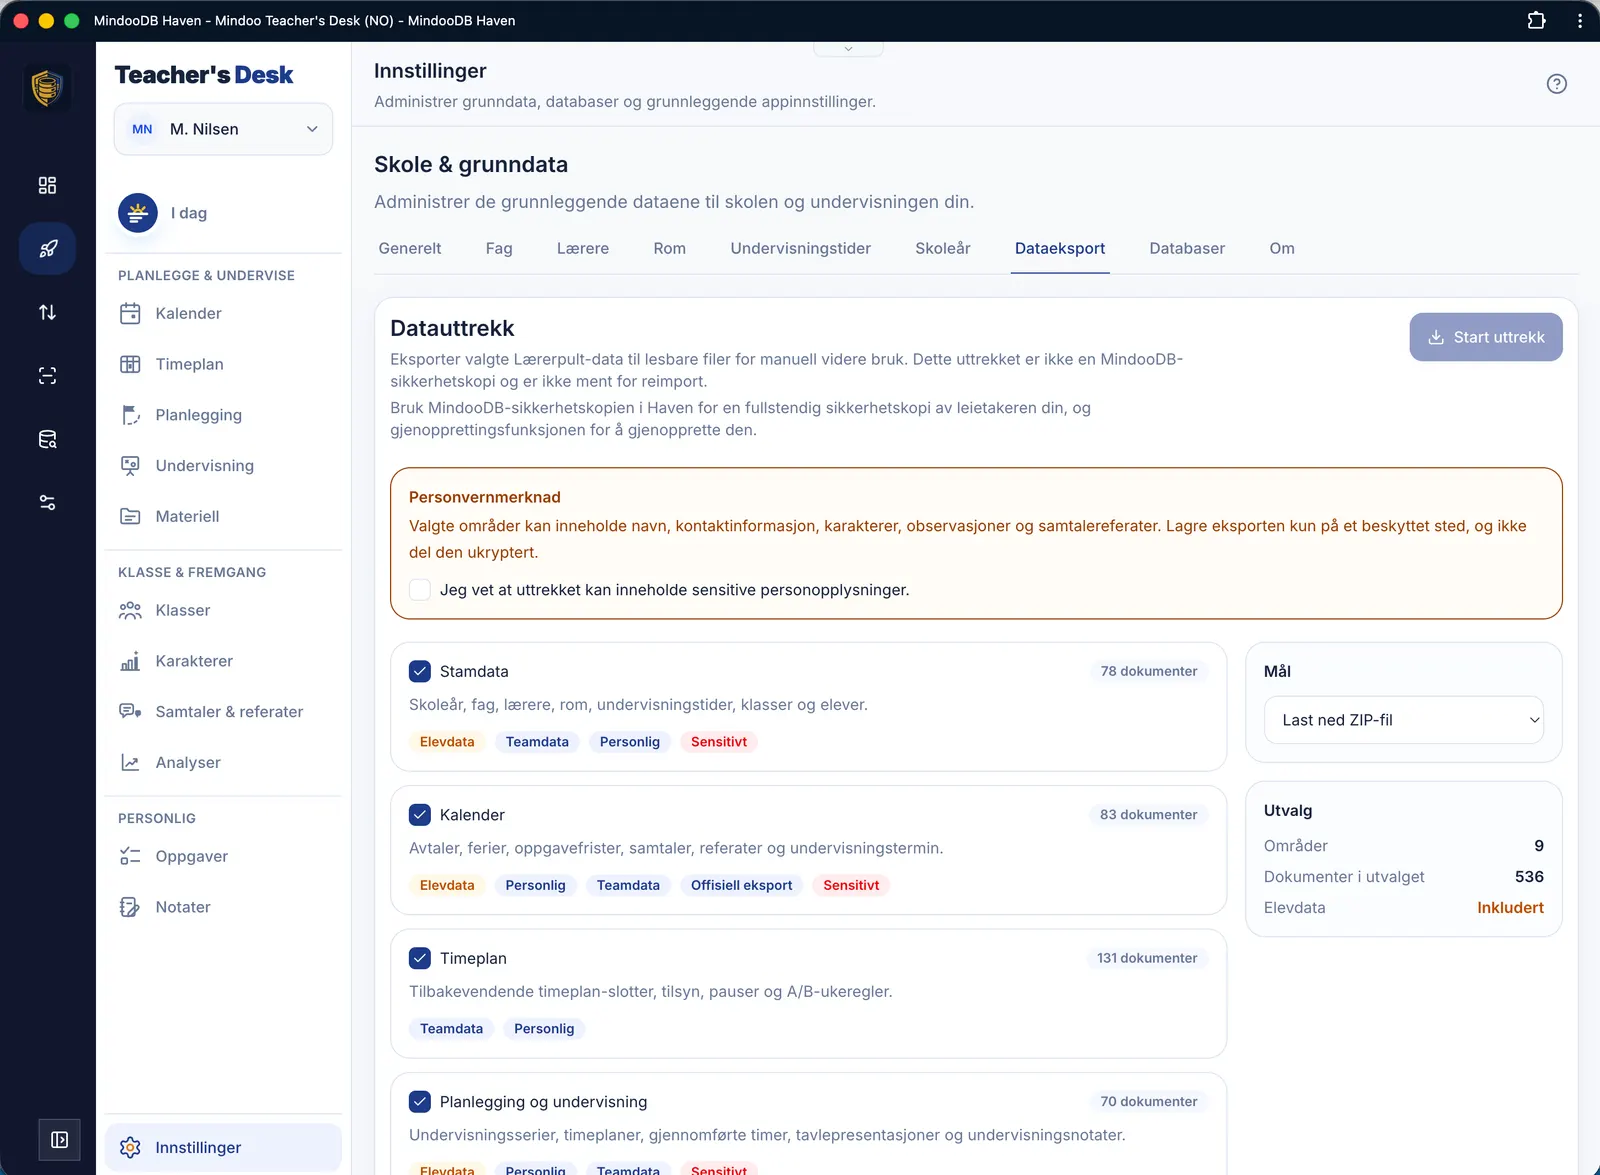
Task: Uncheck the Timeplan export area checkbox
Action: pyautogui.click(x=420, y=958)
